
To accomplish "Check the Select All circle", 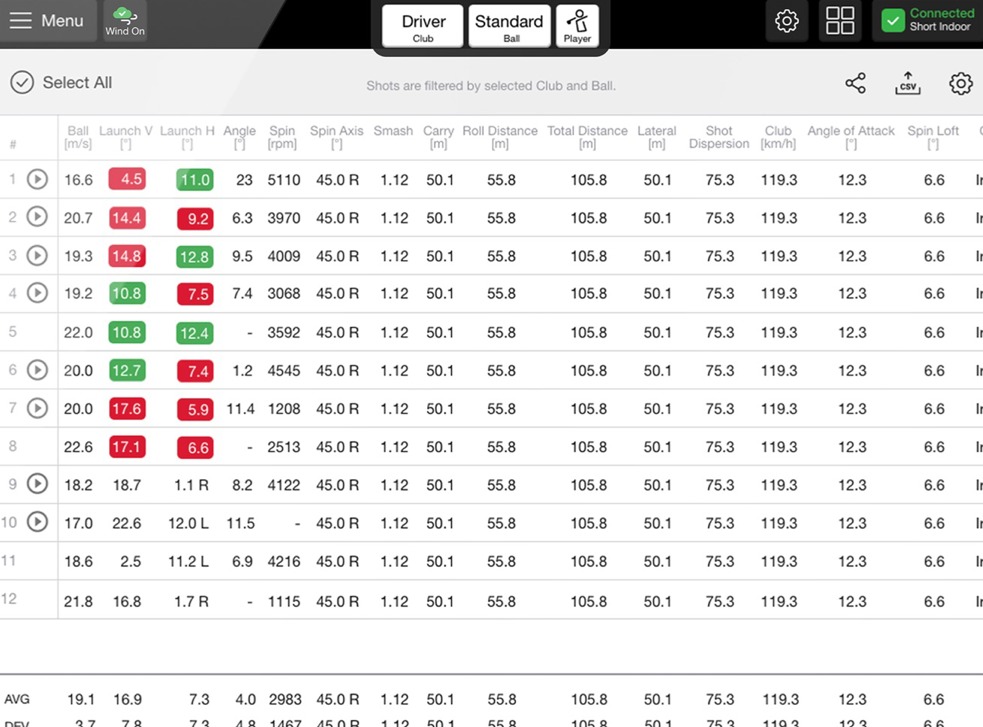I will coord(22,82).
